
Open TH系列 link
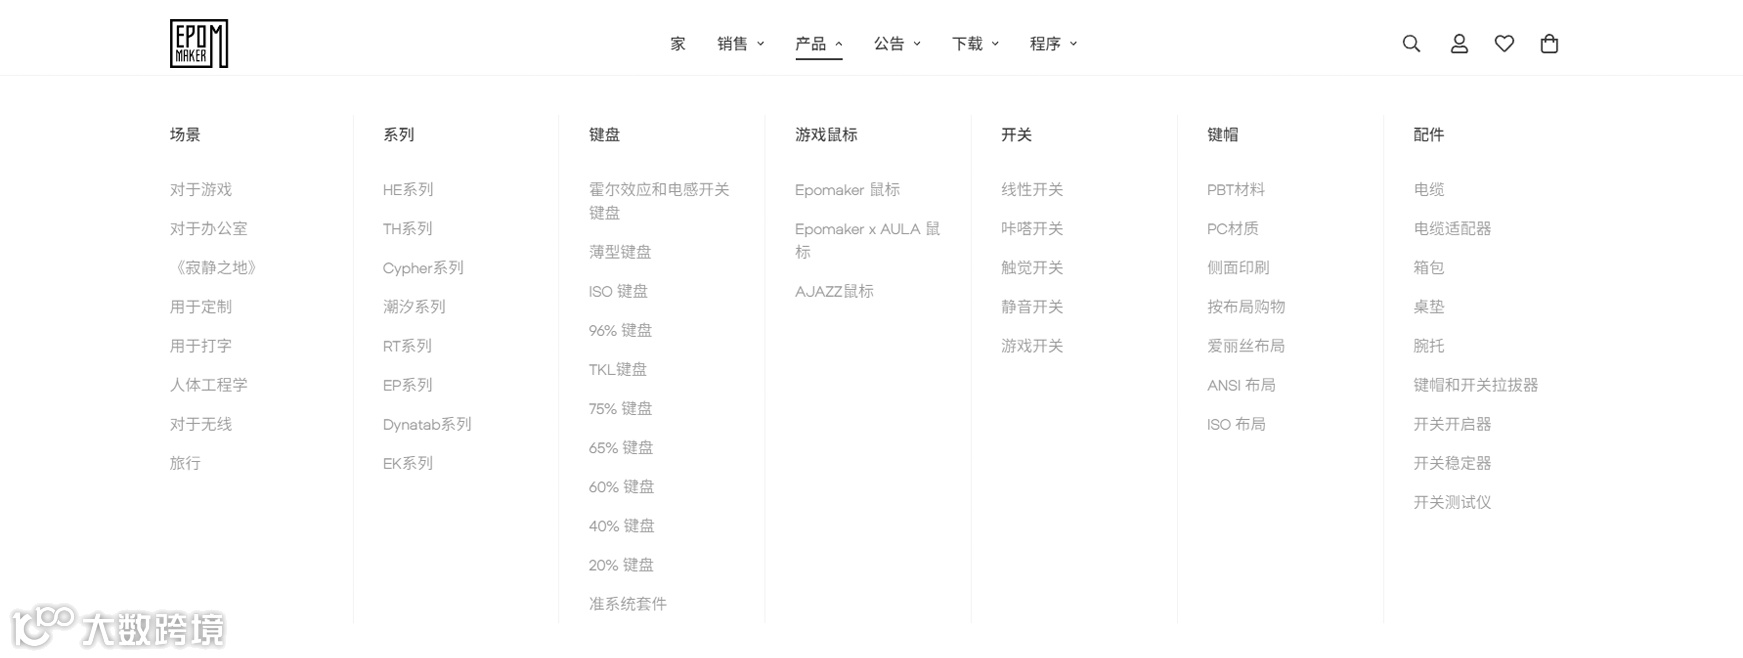[x=407, y=229]
